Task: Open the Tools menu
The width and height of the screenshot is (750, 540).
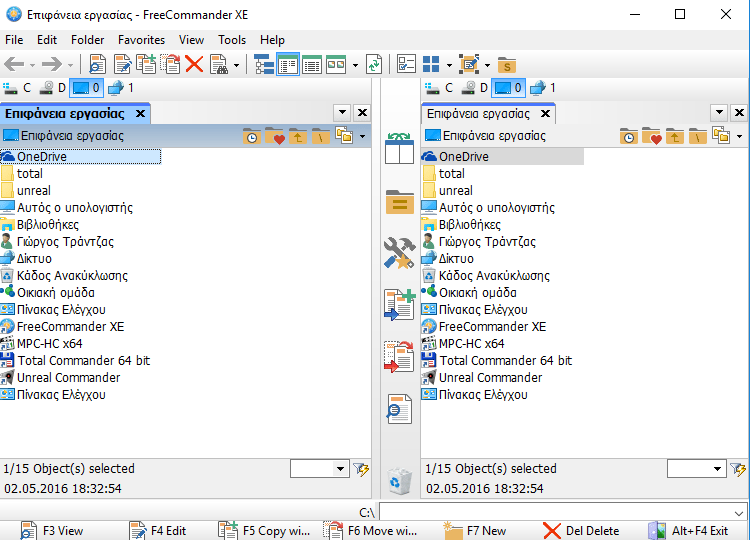Action: point(232,40)
